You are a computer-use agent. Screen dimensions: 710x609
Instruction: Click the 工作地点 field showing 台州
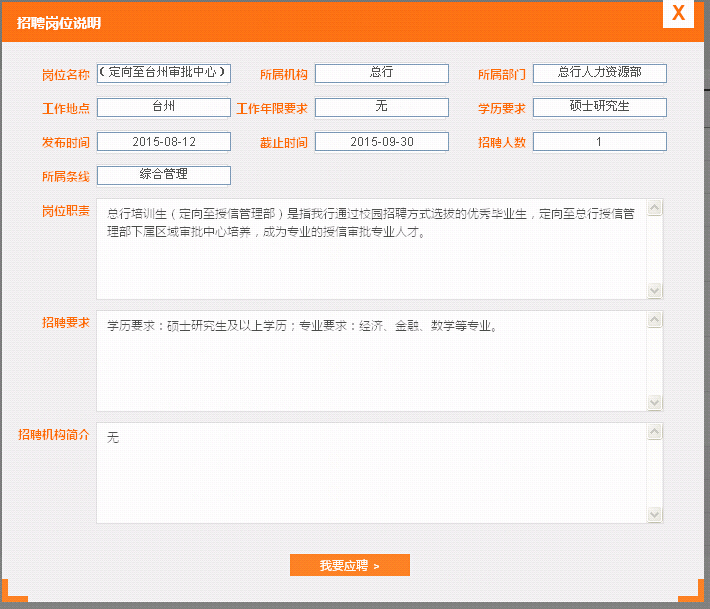(x=164, y=107)
